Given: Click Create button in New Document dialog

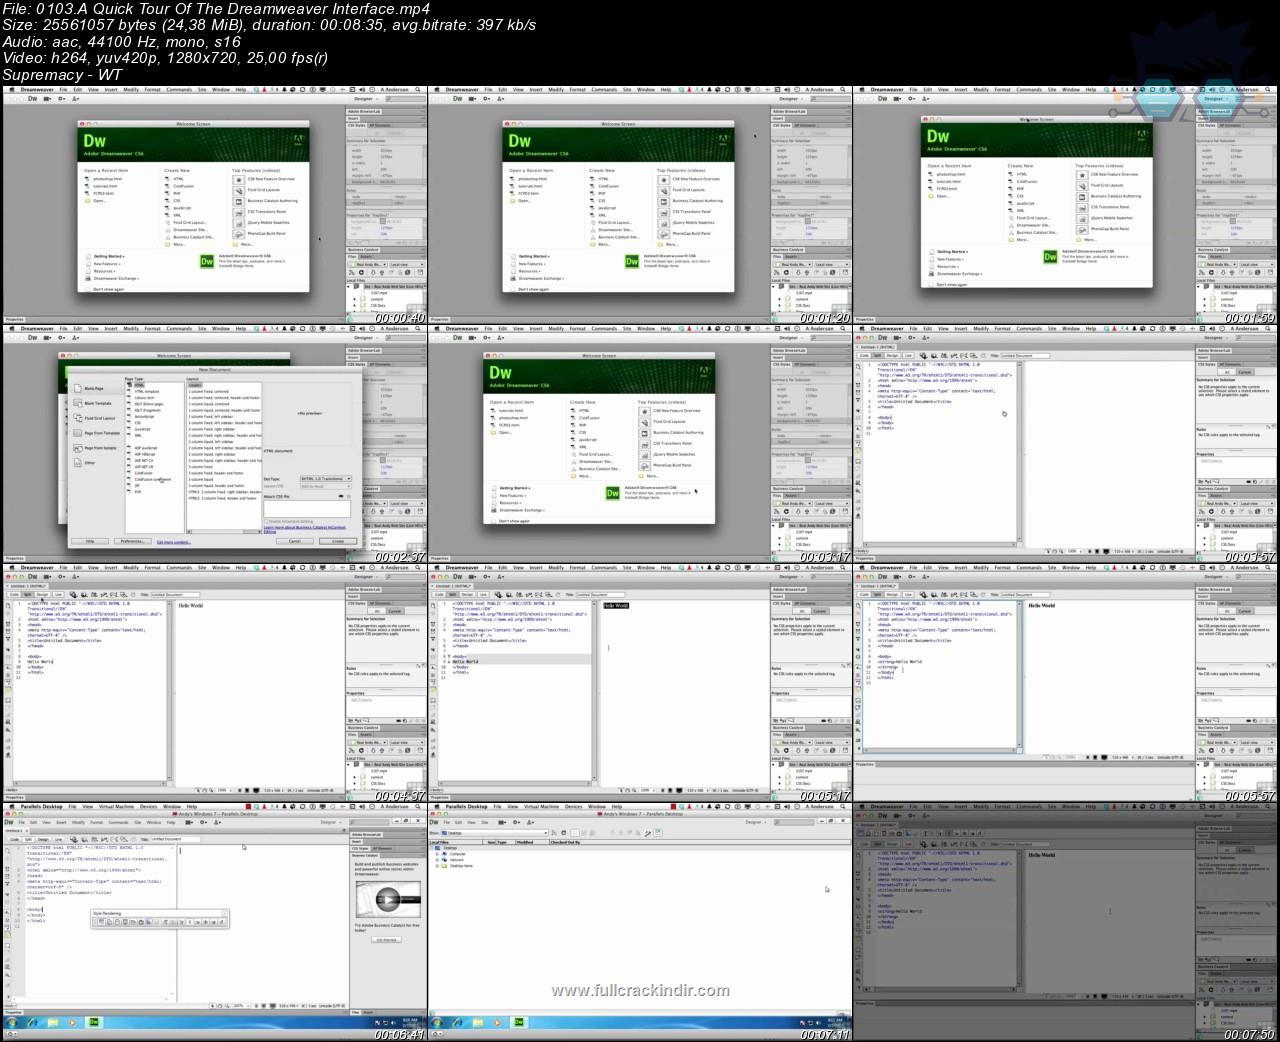Looking at the screenshot, I should coord(338,541).
